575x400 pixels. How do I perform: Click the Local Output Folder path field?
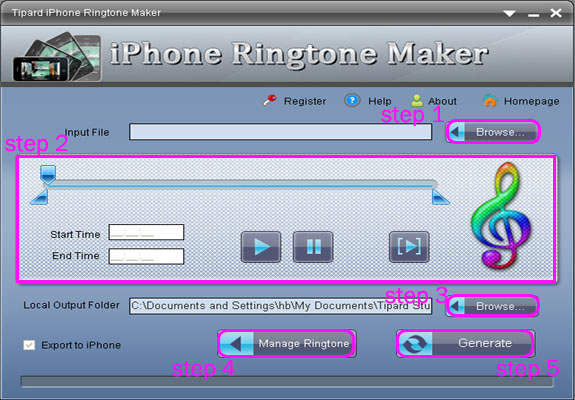tap(281, 306)
